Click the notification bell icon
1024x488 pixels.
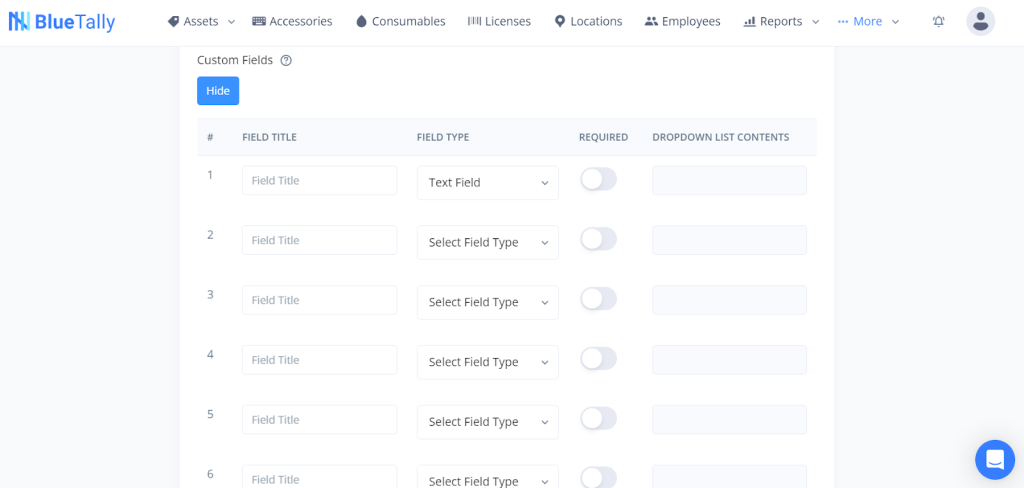pos(938,21)
